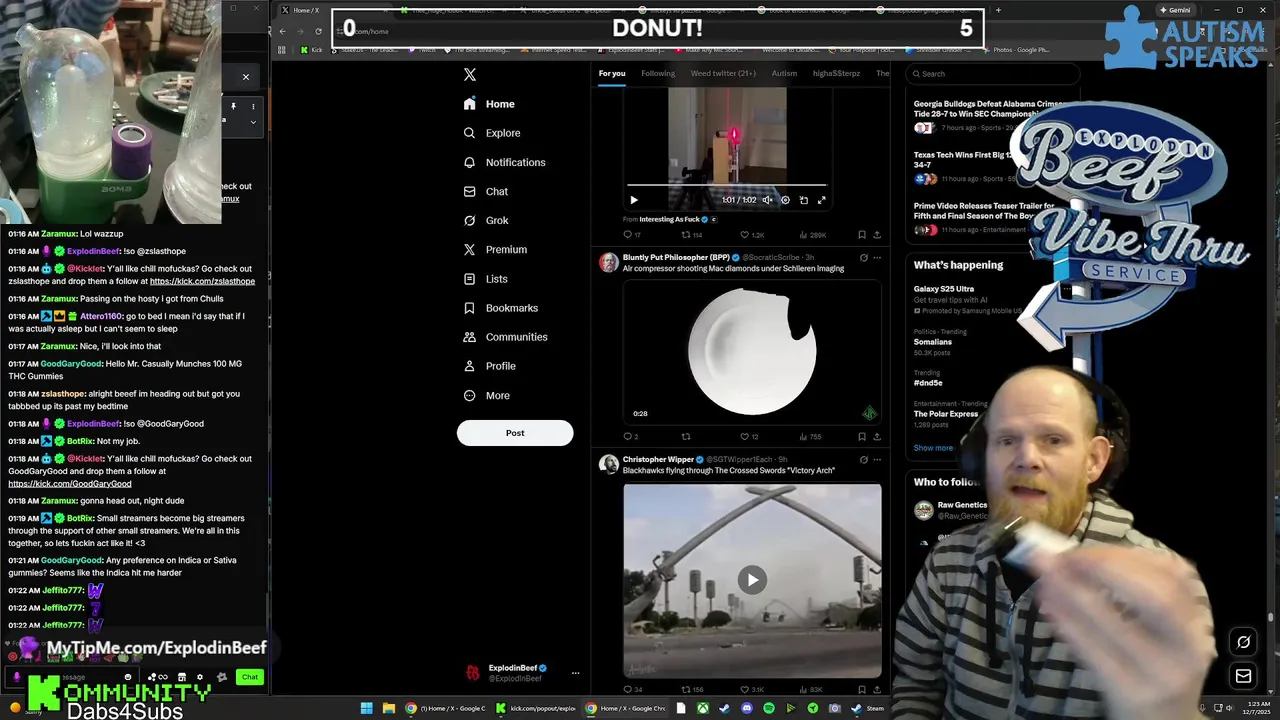Image resolution: width=1280 pixels, height=720 pixels.
Task: Open a new Chrome tab plus button
Action: pos(998,10)
